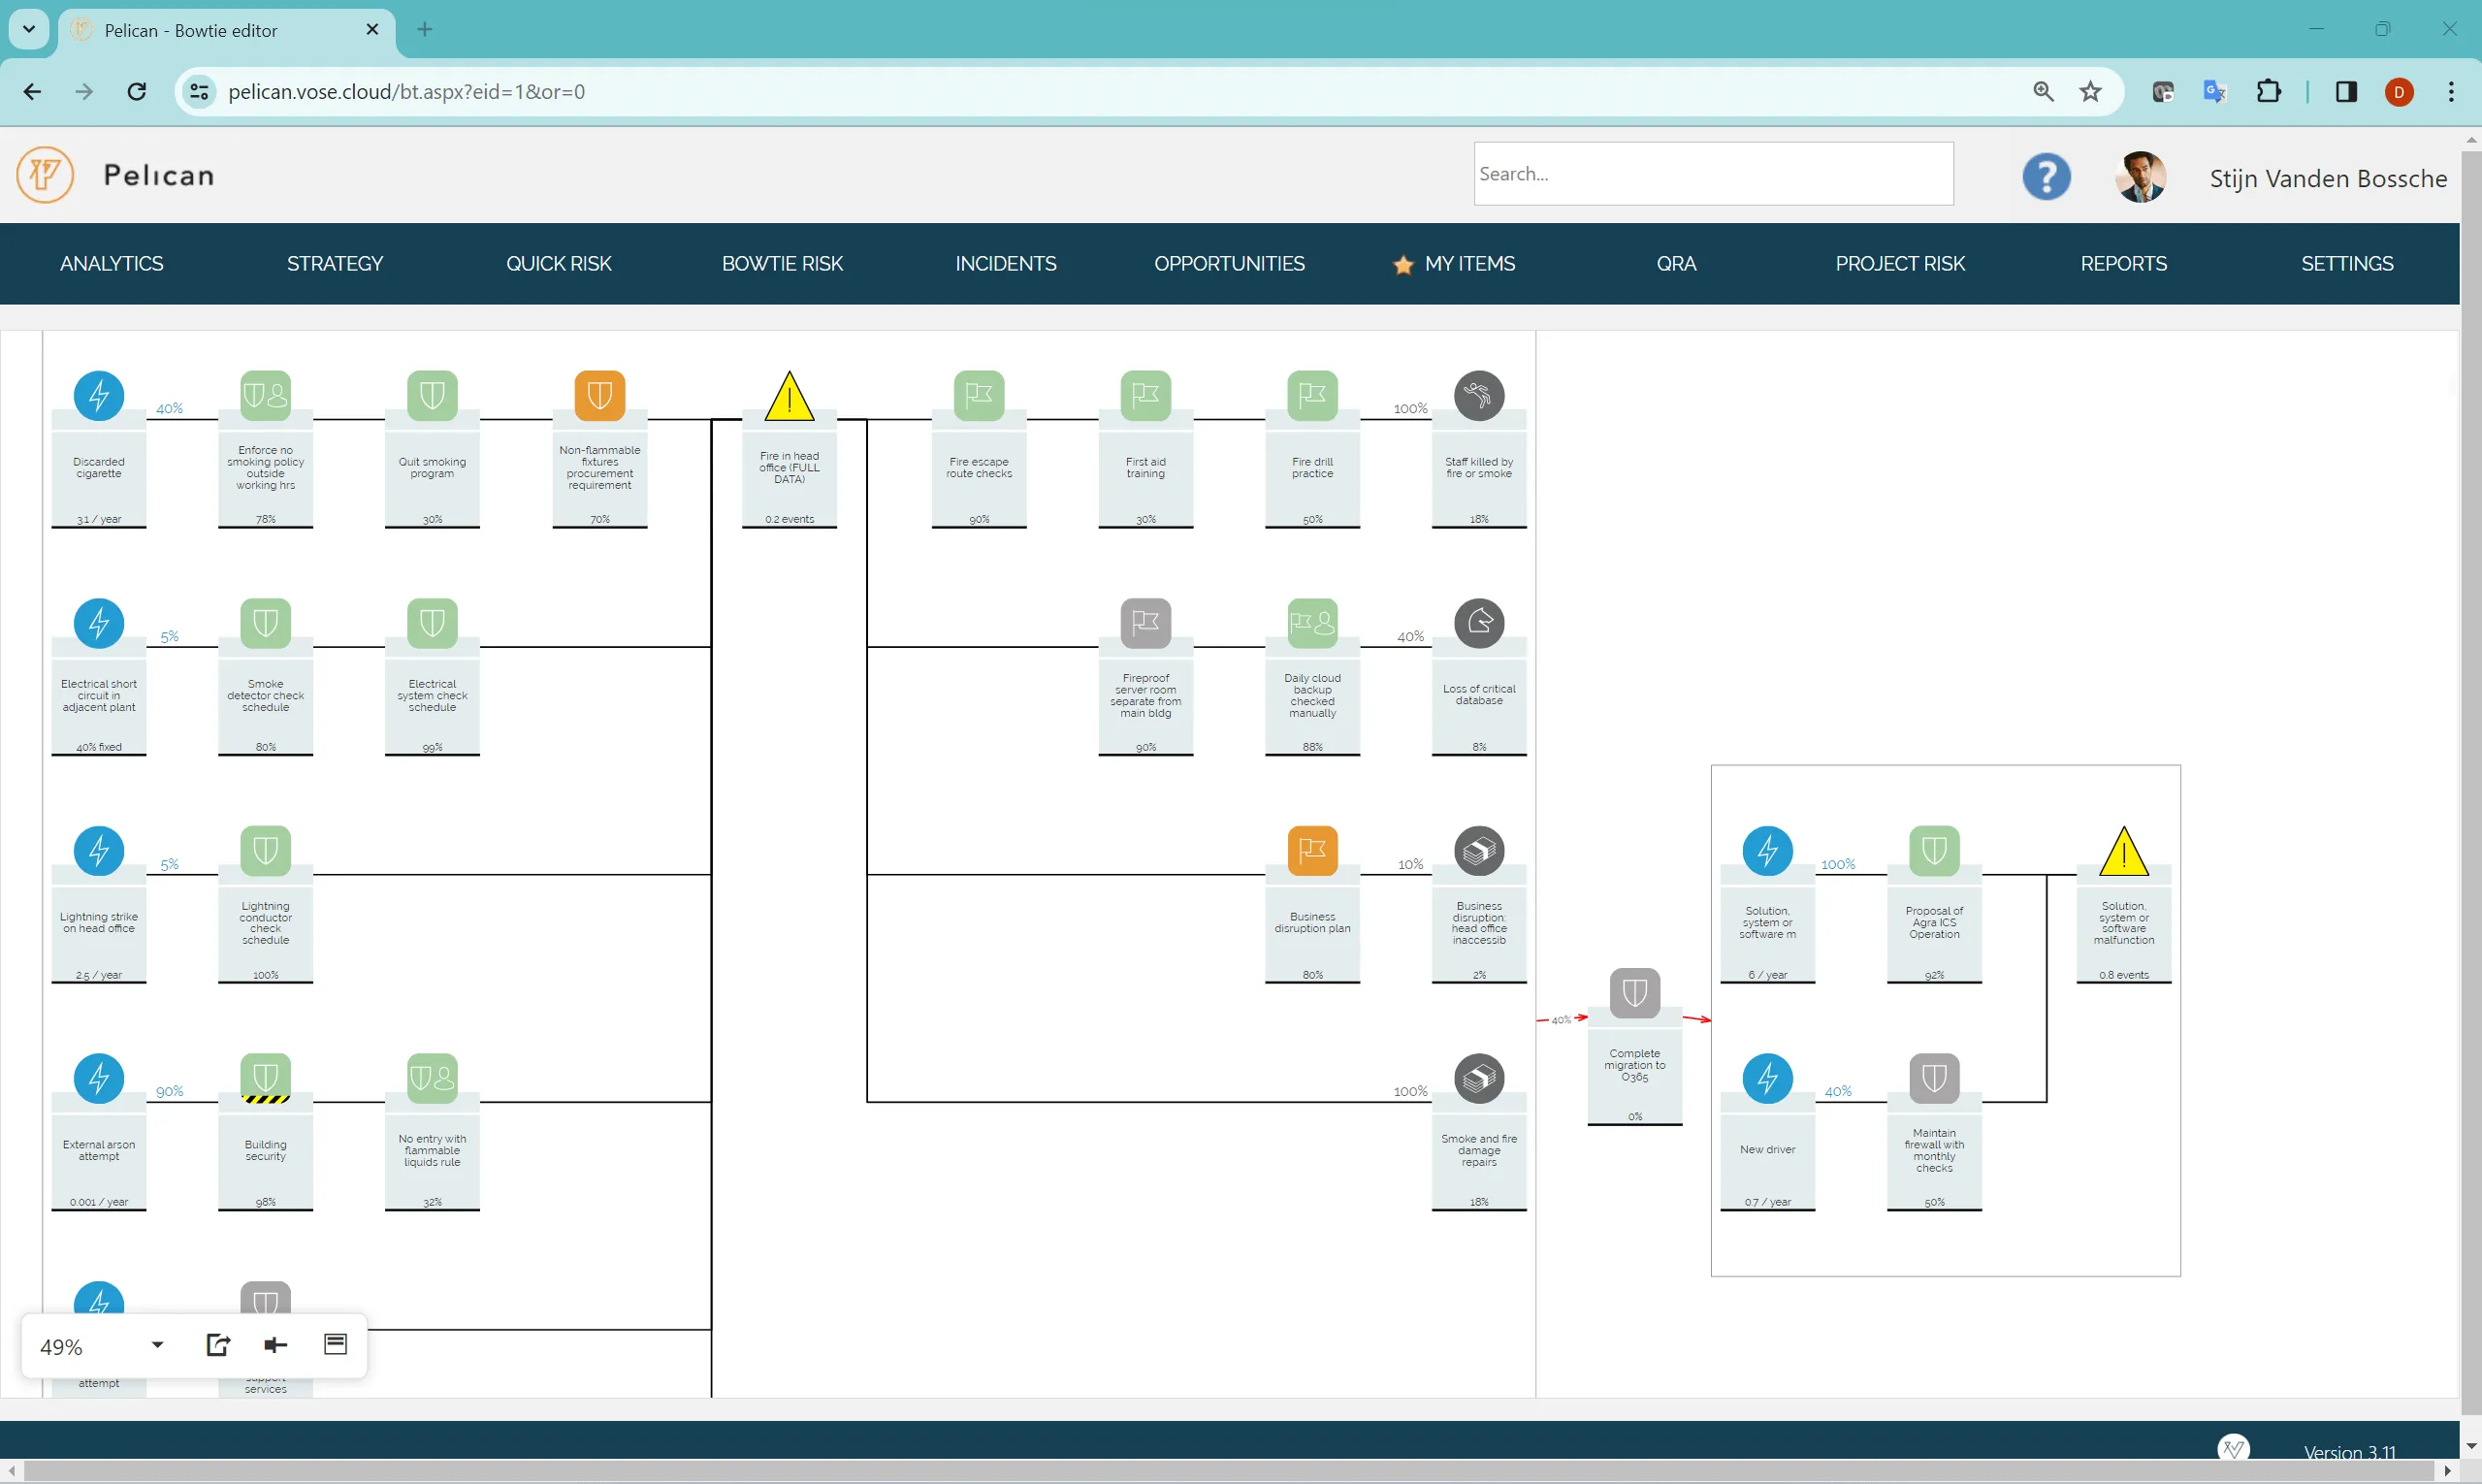The image size is (2482, 1484).
Task: Click the connector plug icon in zoom toolbar
Action: 276,1345
